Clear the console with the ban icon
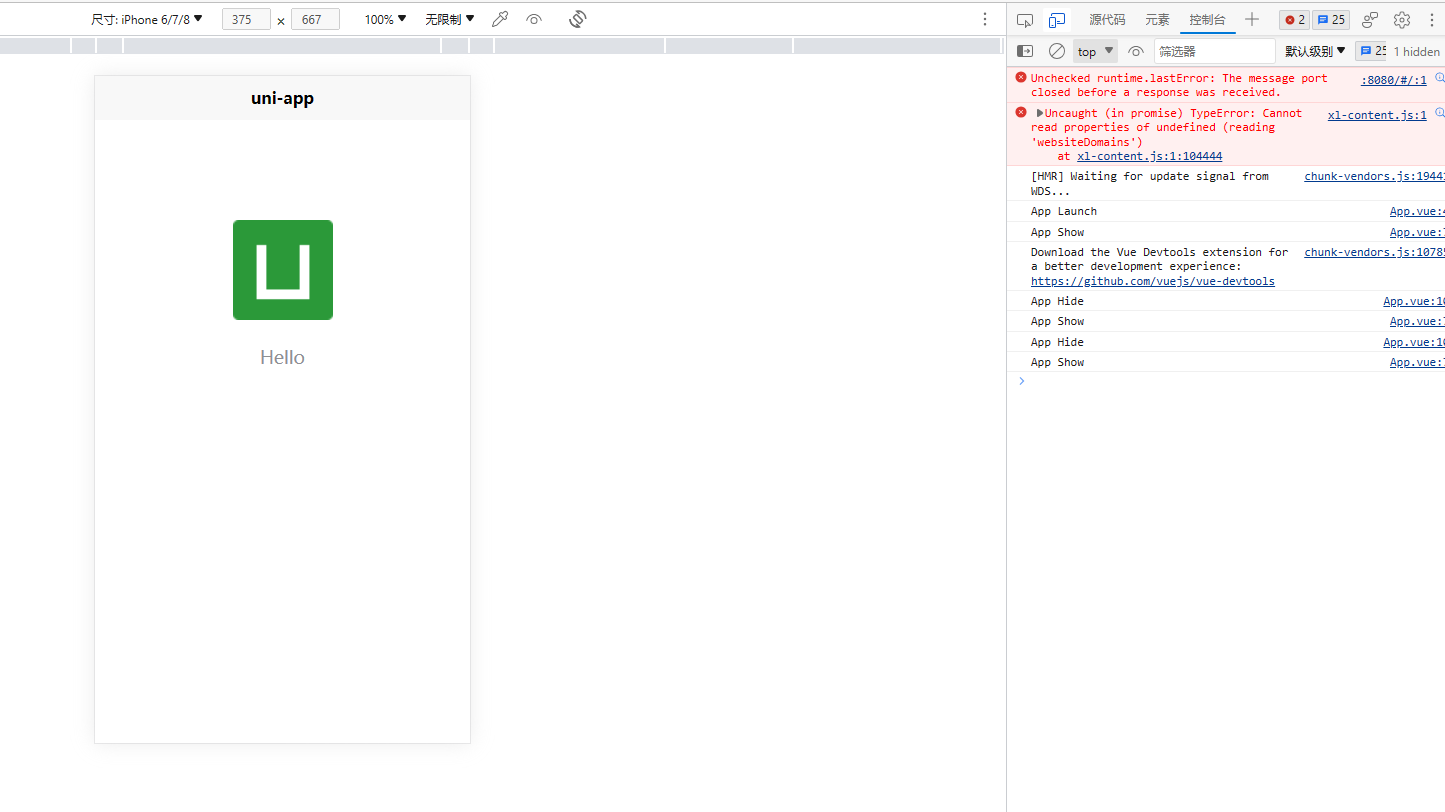Image resolution: width=1445 pixels, height=812 pixels. [1057, 51]
